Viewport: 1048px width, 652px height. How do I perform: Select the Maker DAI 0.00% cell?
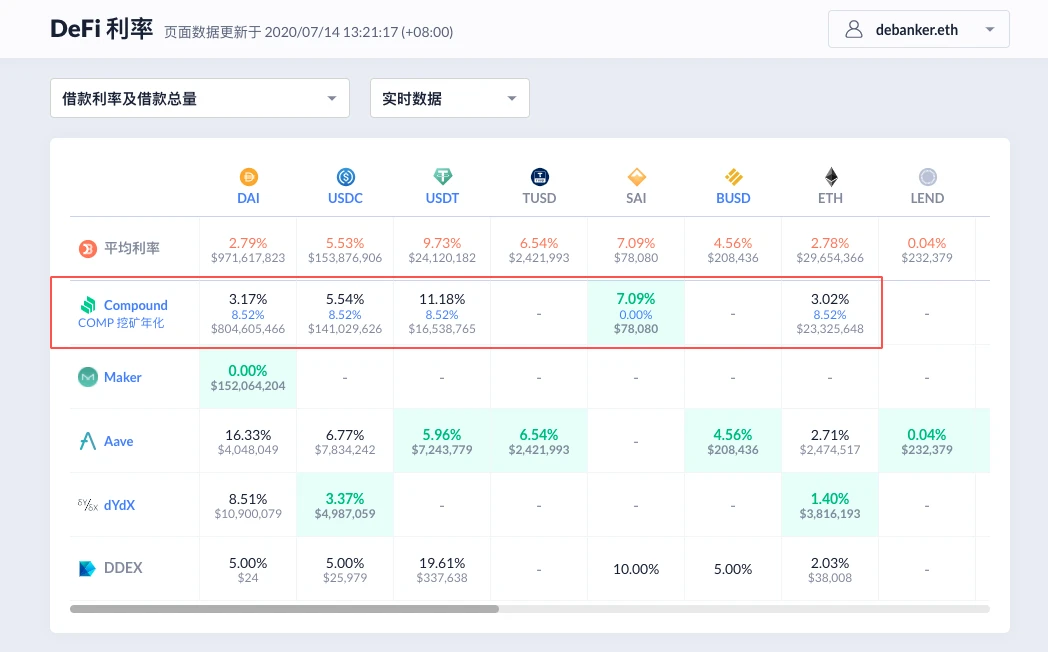(x=248, y=377)
